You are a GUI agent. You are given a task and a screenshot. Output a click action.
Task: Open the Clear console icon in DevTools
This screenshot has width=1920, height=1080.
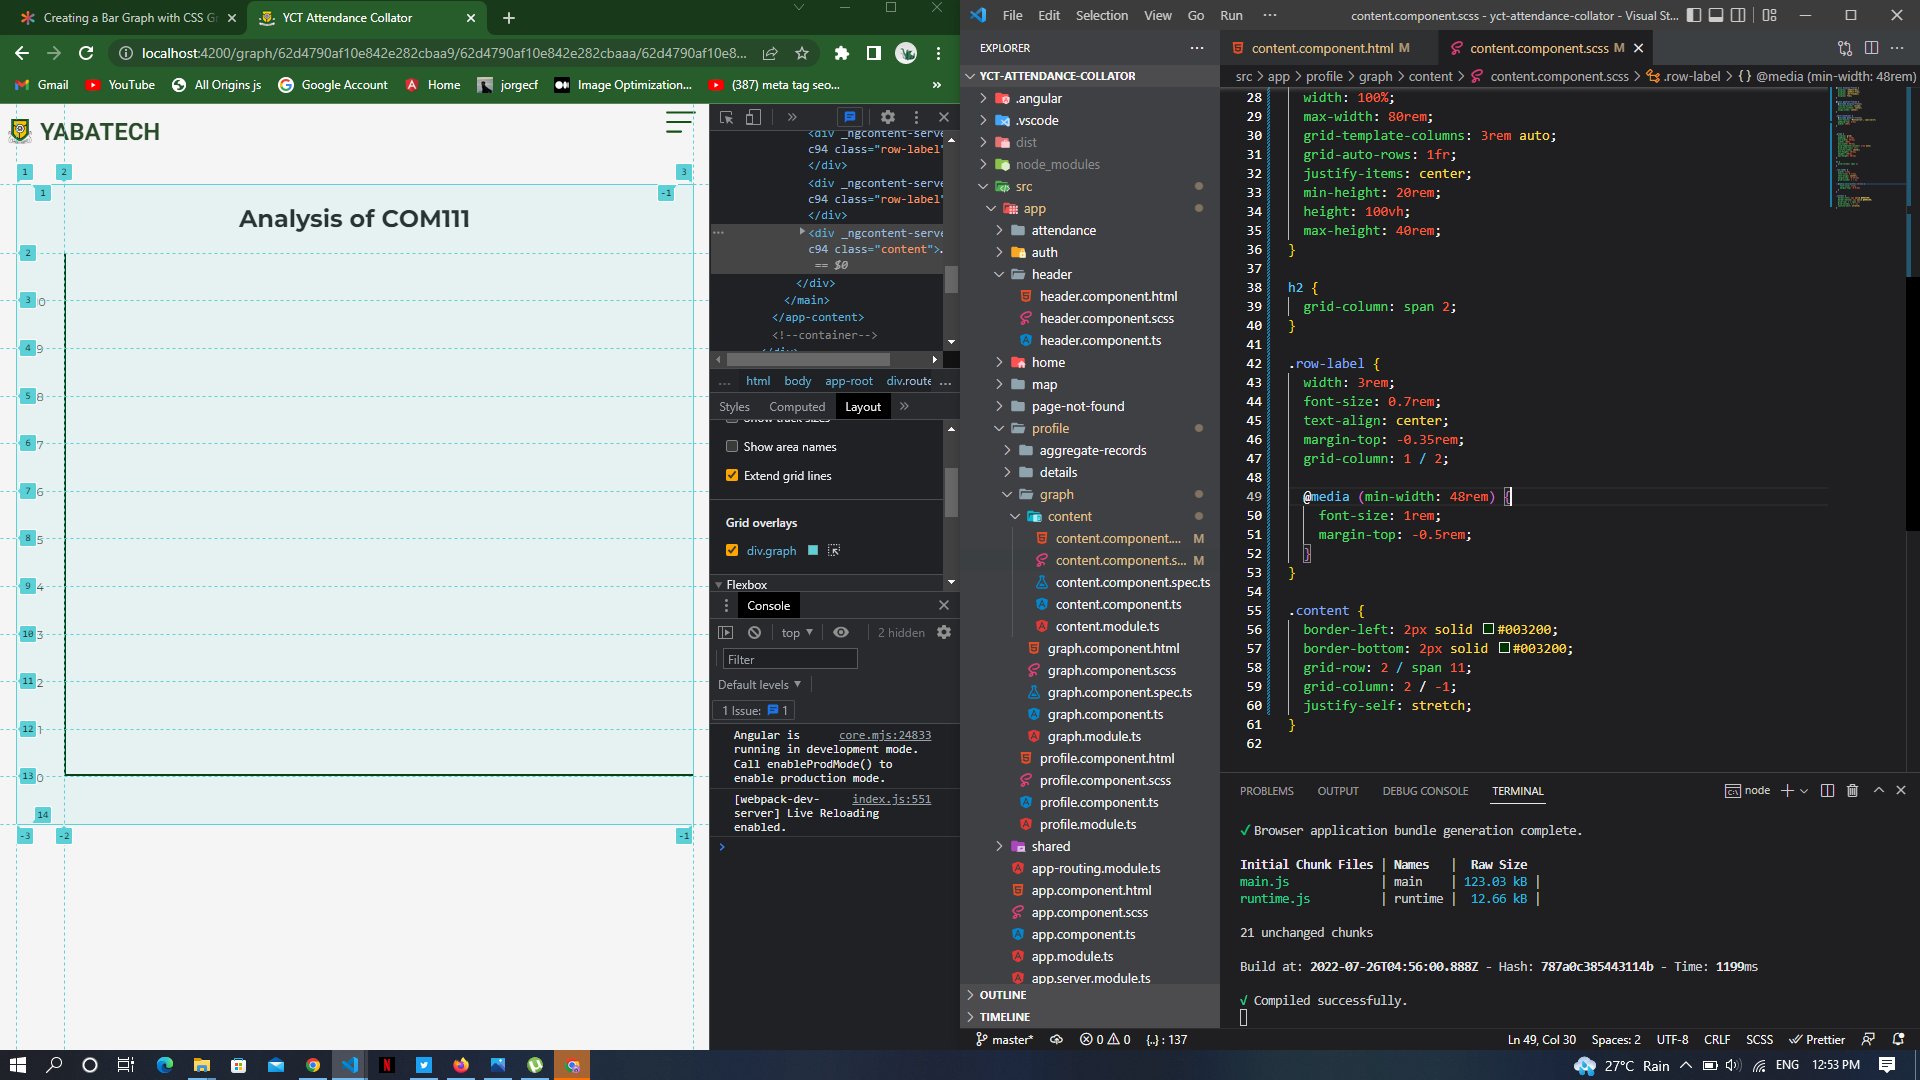click(x=755, y=632)
